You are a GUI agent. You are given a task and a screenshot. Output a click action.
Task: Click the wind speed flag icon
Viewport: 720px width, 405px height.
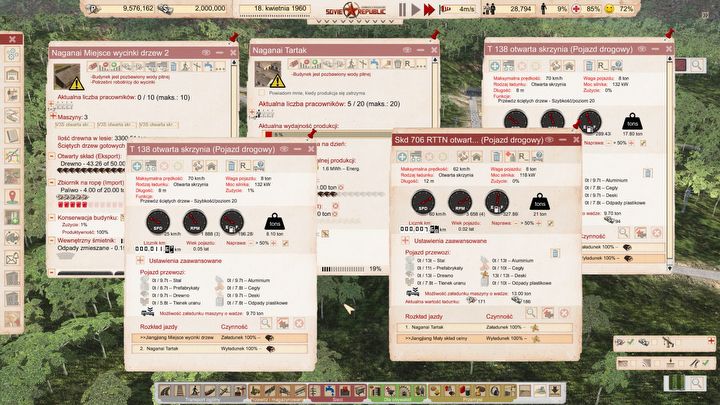pyautogui.click(x=445, y=9)
